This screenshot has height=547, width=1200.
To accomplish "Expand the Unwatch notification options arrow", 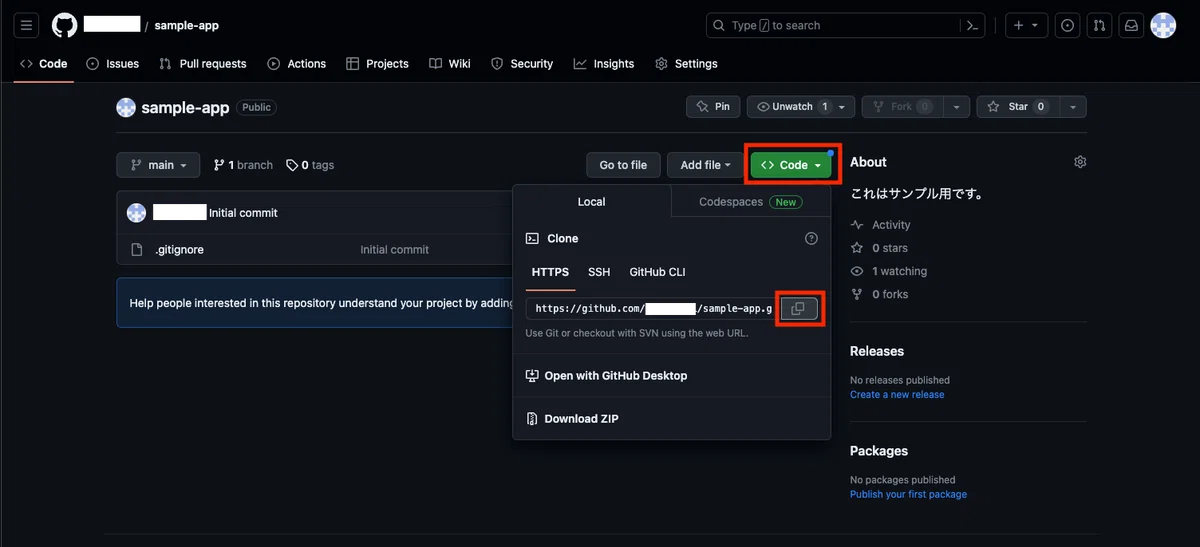I will 842,107.
